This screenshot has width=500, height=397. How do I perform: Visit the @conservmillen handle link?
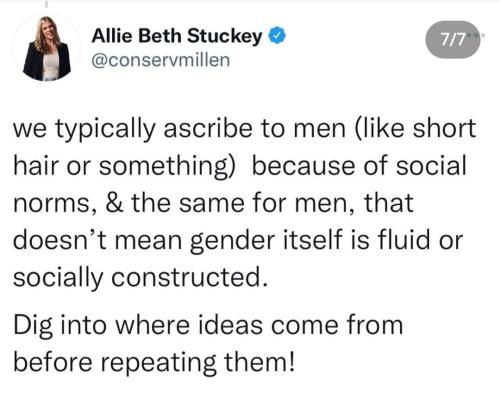tap(161, 60)
